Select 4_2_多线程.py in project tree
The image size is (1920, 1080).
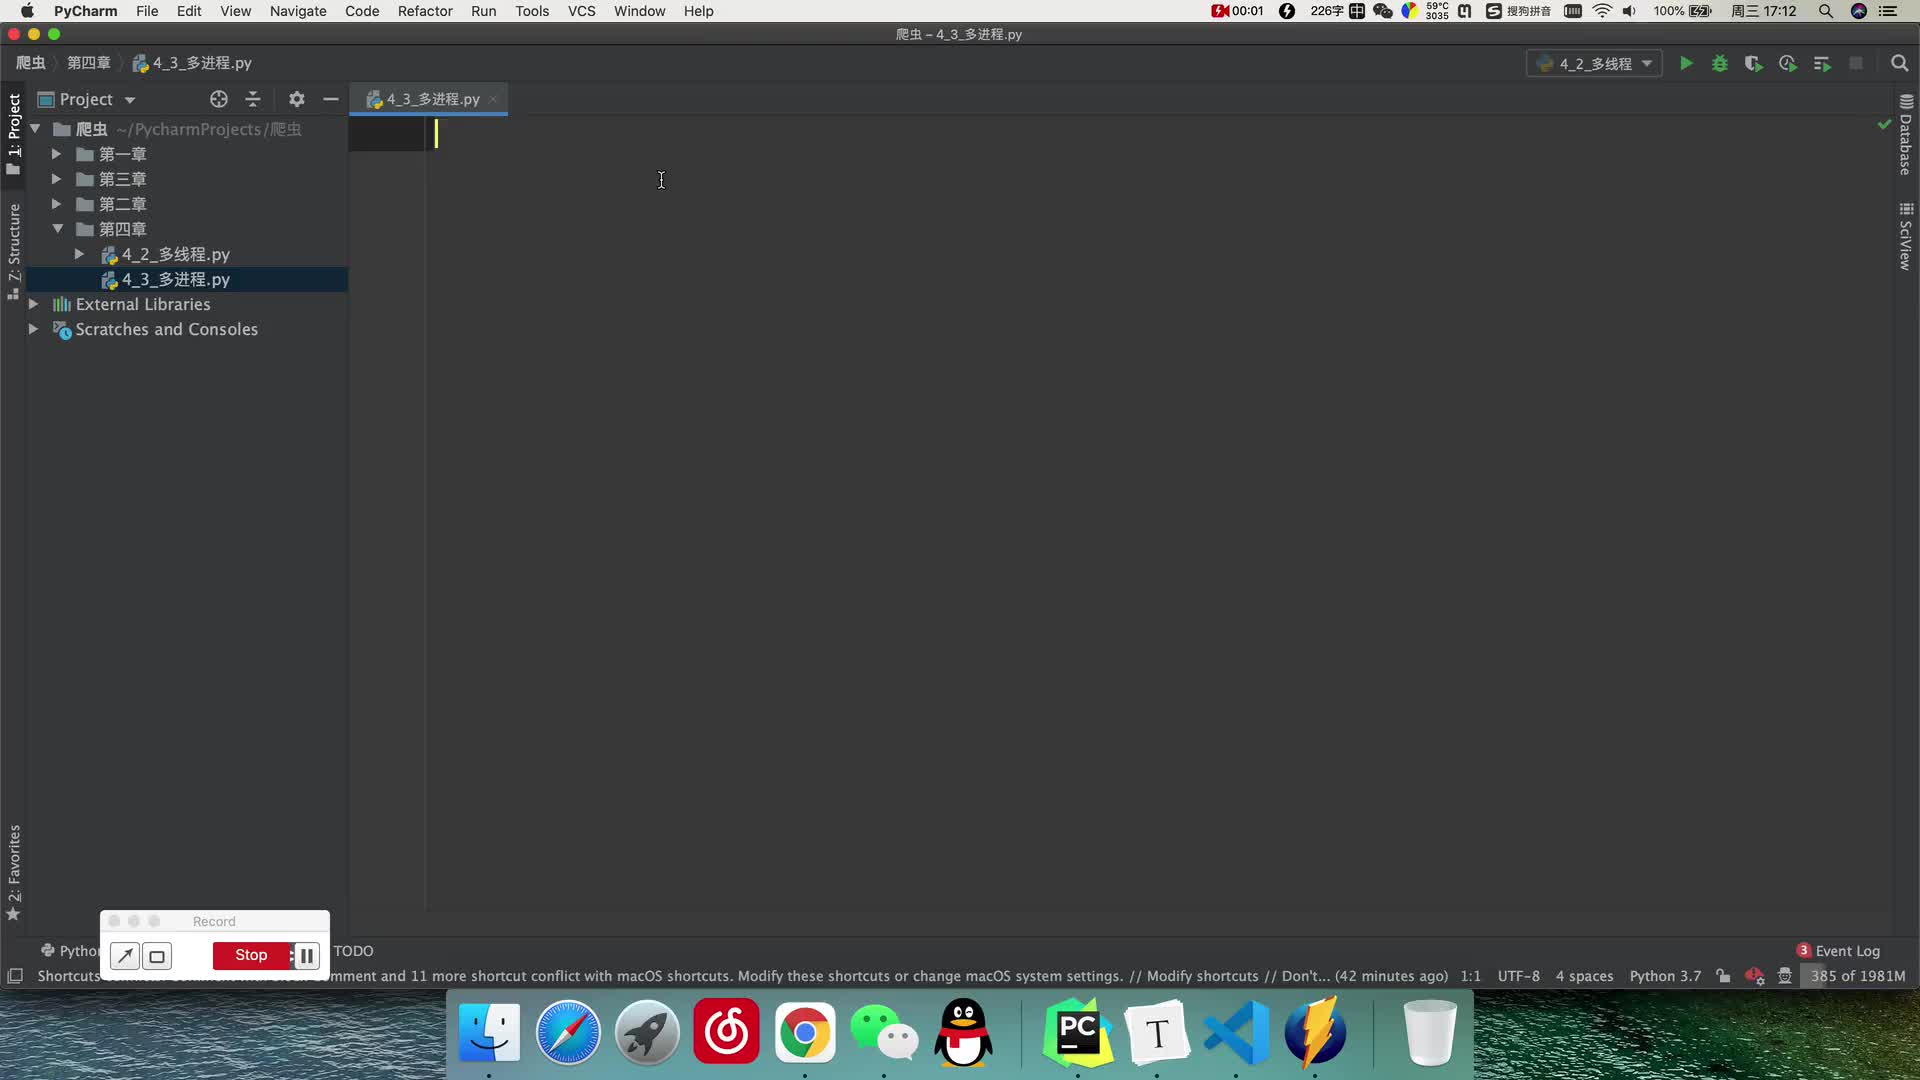pyautogui.click(x=176, y=254)
